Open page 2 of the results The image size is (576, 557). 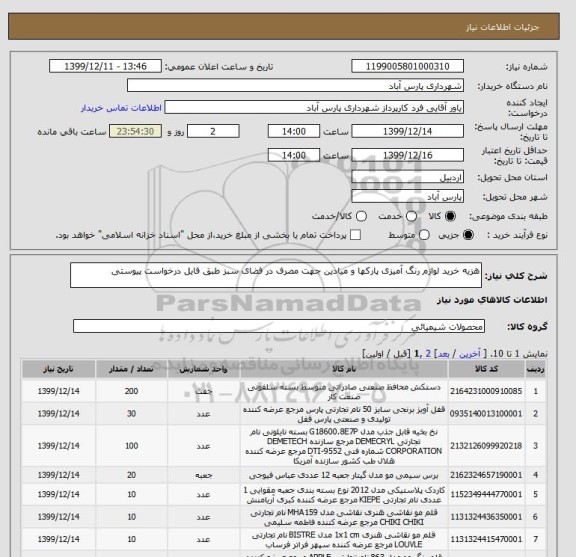(428, 354)
